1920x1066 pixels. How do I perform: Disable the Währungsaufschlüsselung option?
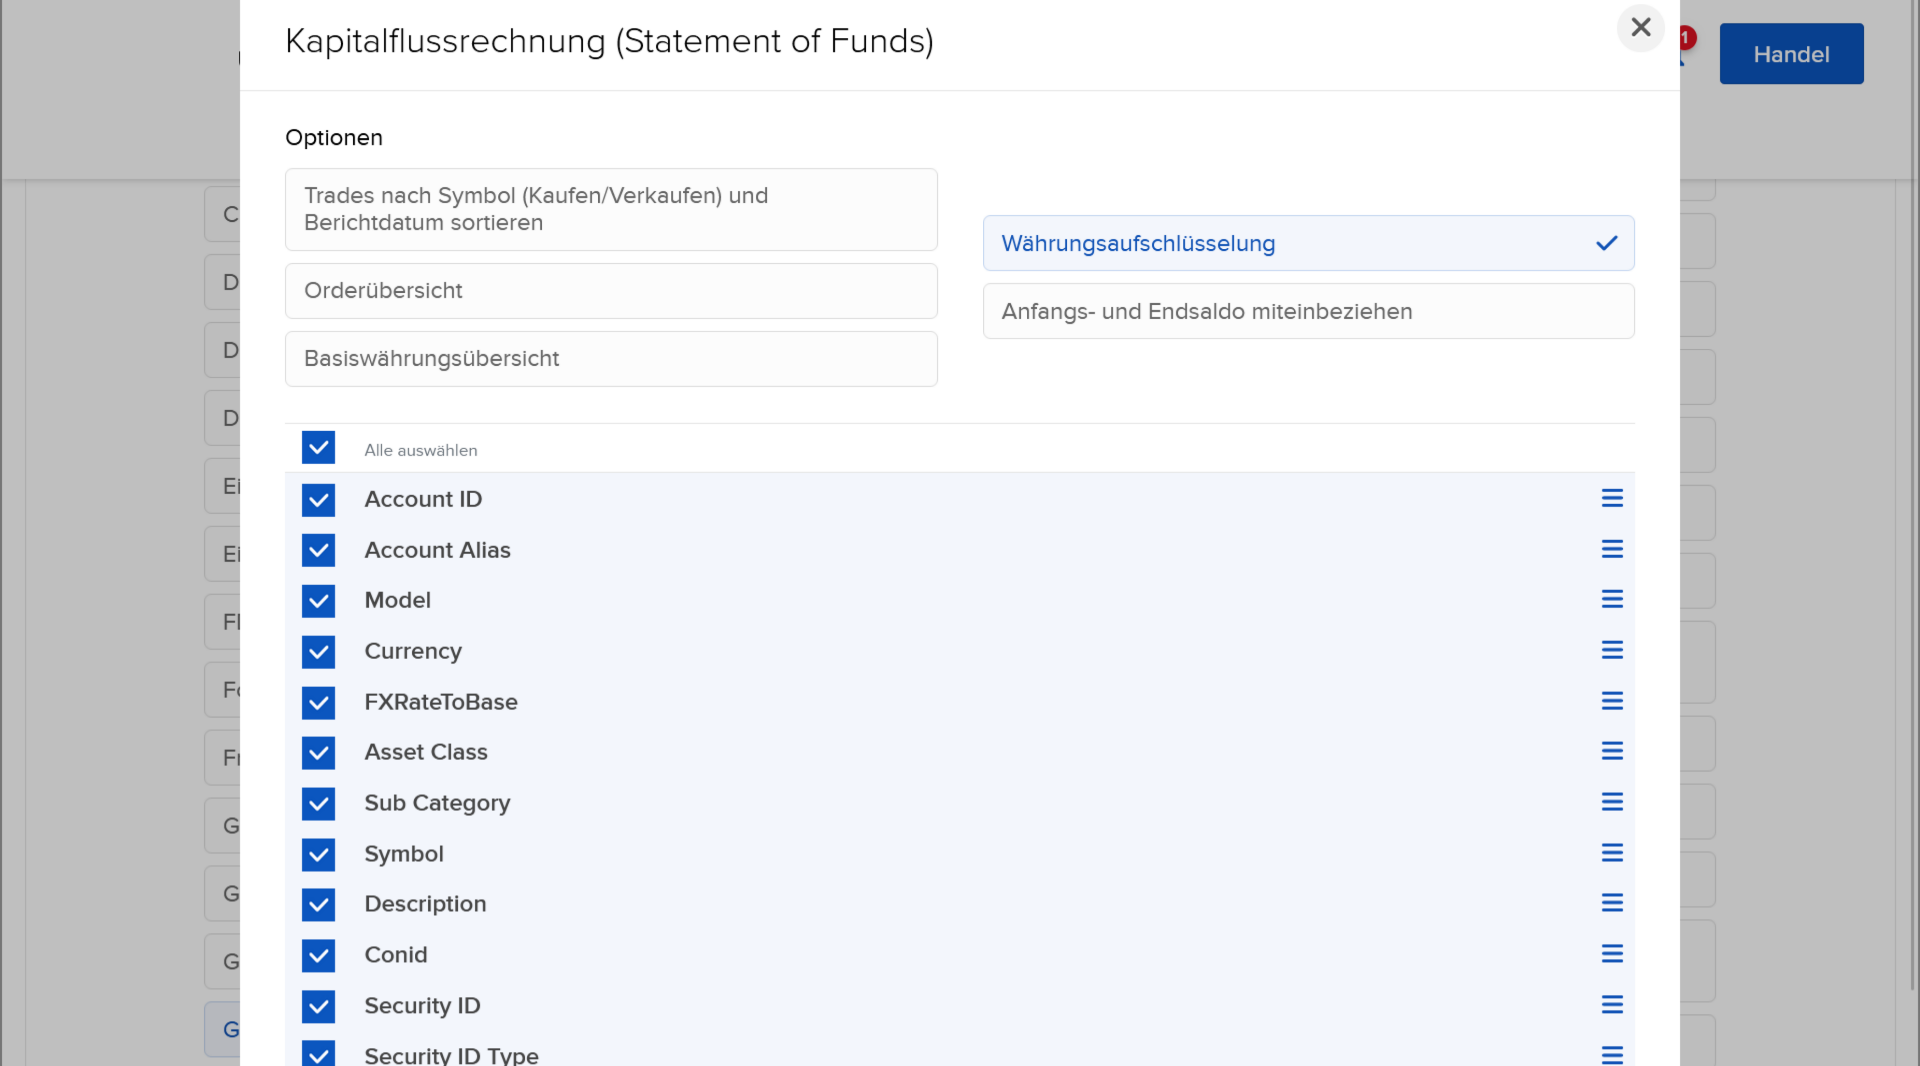(1308, 243)
